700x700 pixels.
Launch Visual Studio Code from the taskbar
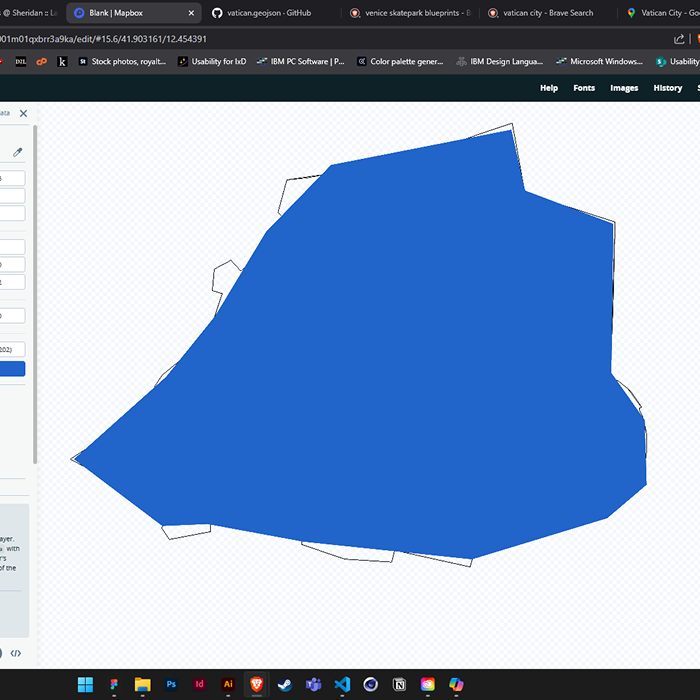pyautogui.click(x=342, y=684)
